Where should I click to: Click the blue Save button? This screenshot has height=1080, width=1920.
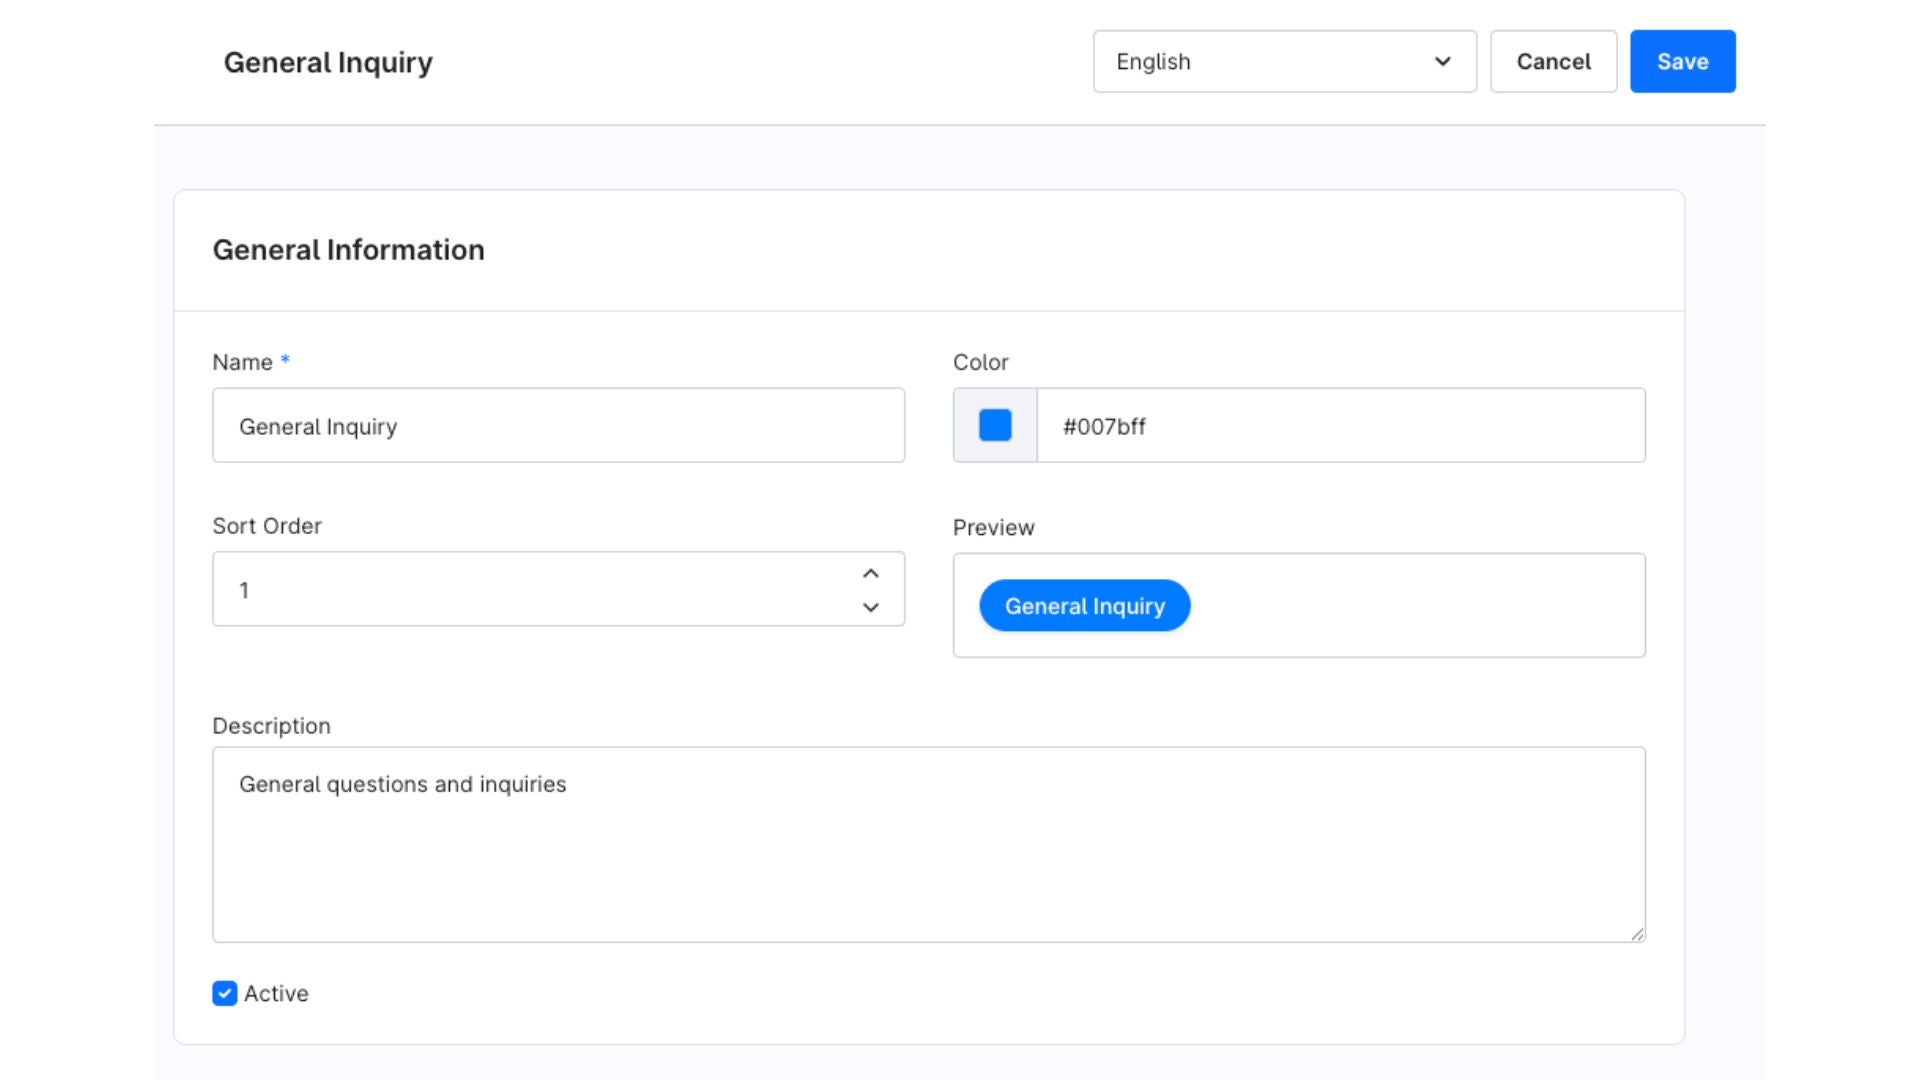(1682, 62)
